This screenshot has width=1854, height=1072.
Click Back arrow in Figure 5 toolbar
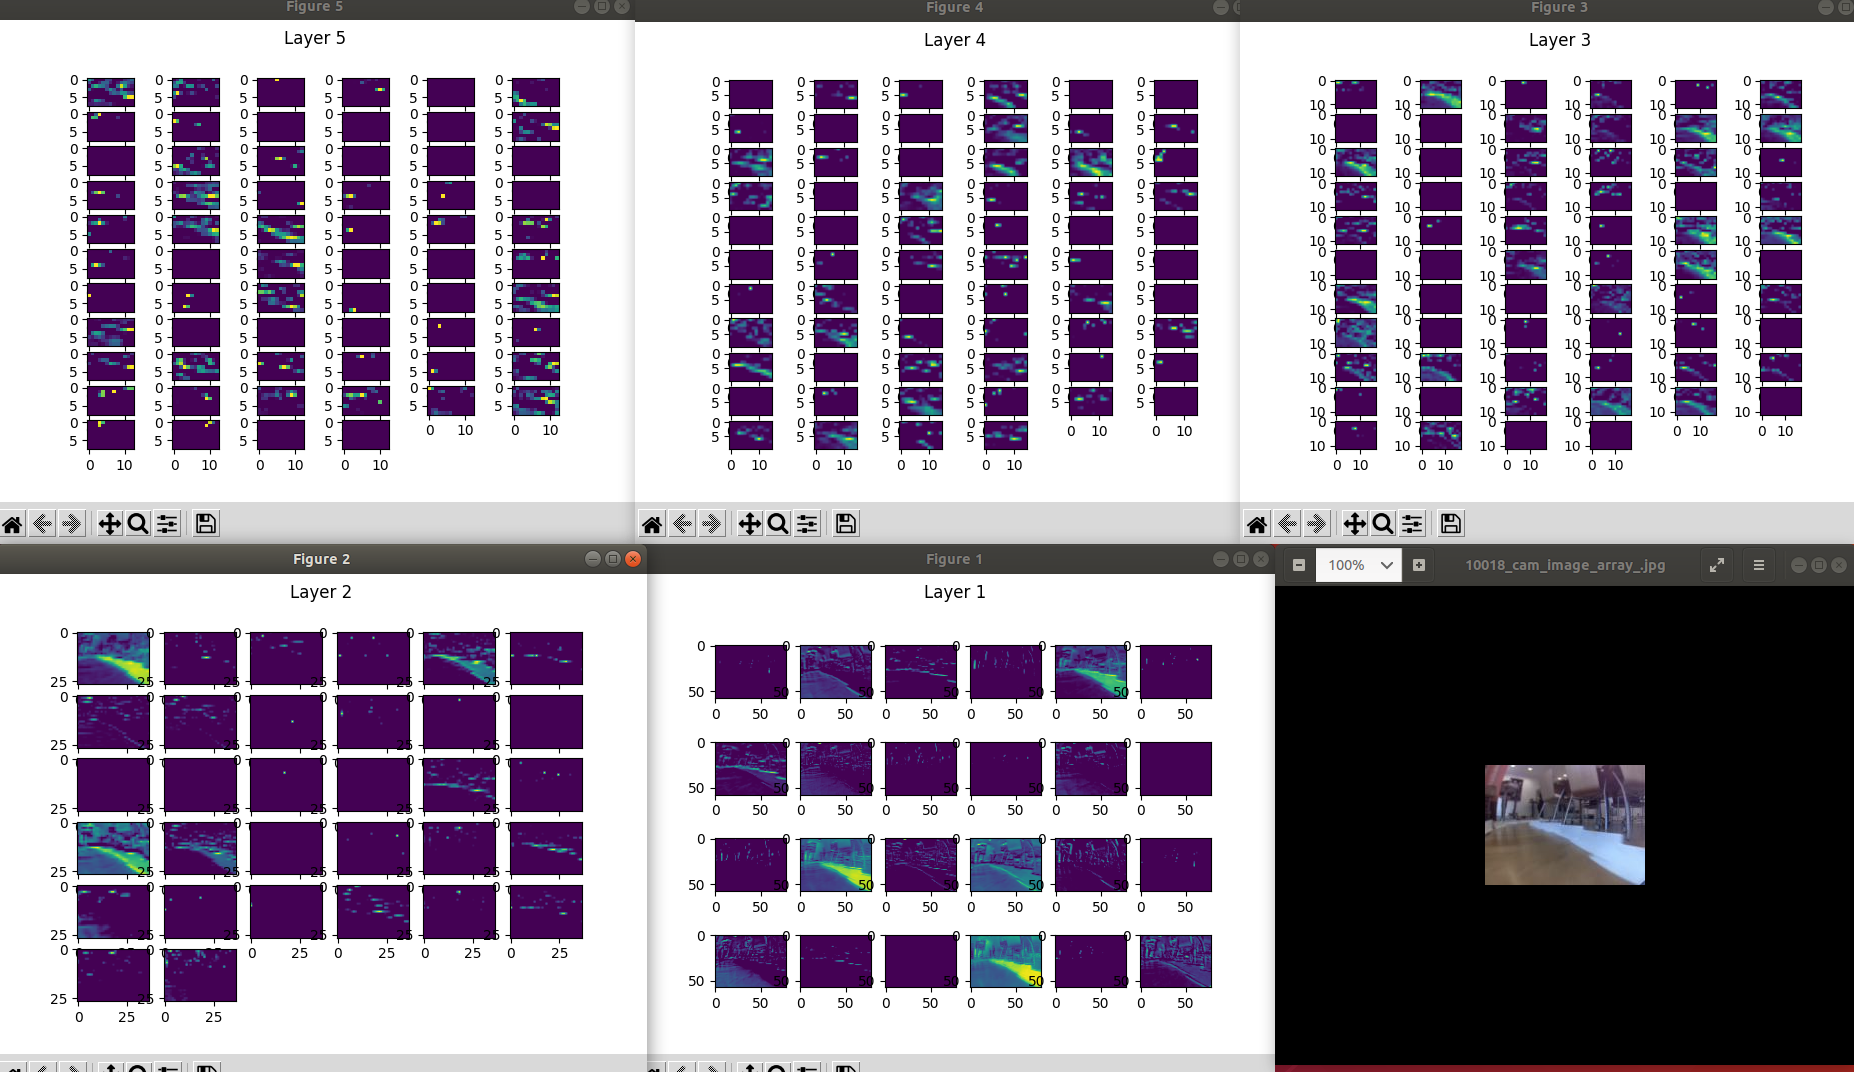[42, 524]
